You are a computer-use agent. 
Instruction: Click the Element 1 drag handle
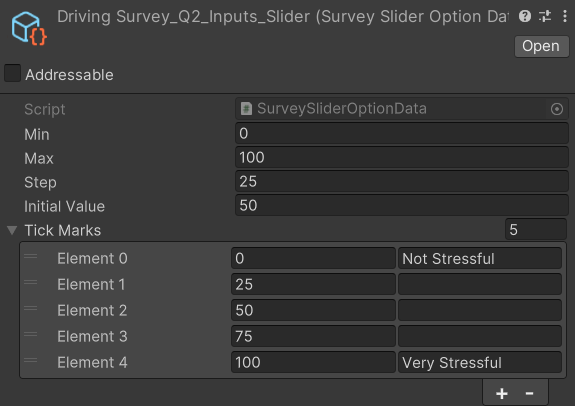30,283
